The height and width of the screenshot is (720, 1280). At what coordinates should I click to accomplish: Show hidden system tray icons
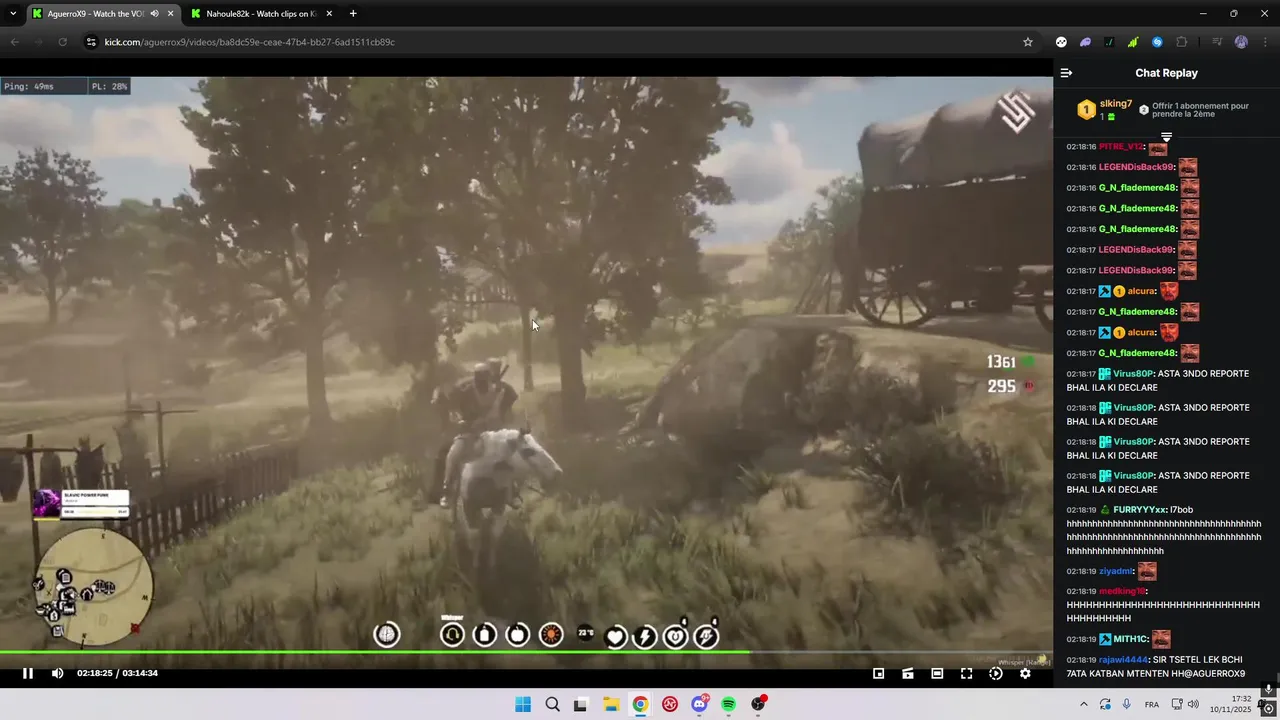click(x=1084, y=704)
